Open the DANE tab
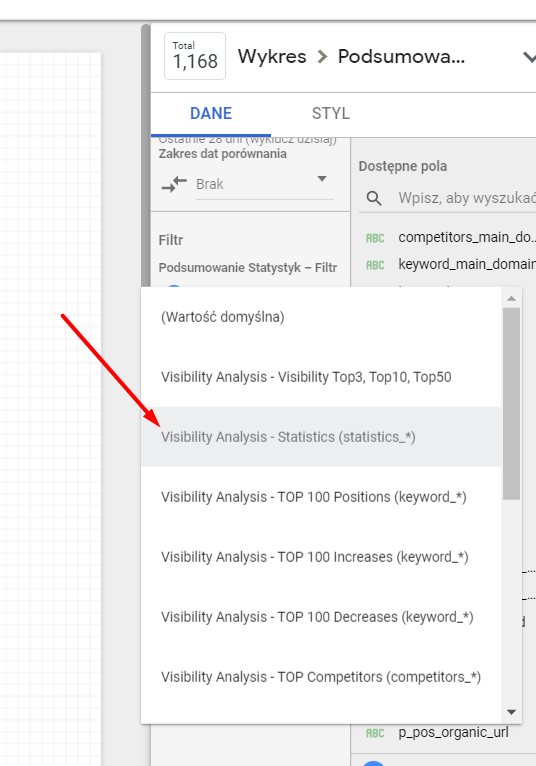 (x=211, y=113)
